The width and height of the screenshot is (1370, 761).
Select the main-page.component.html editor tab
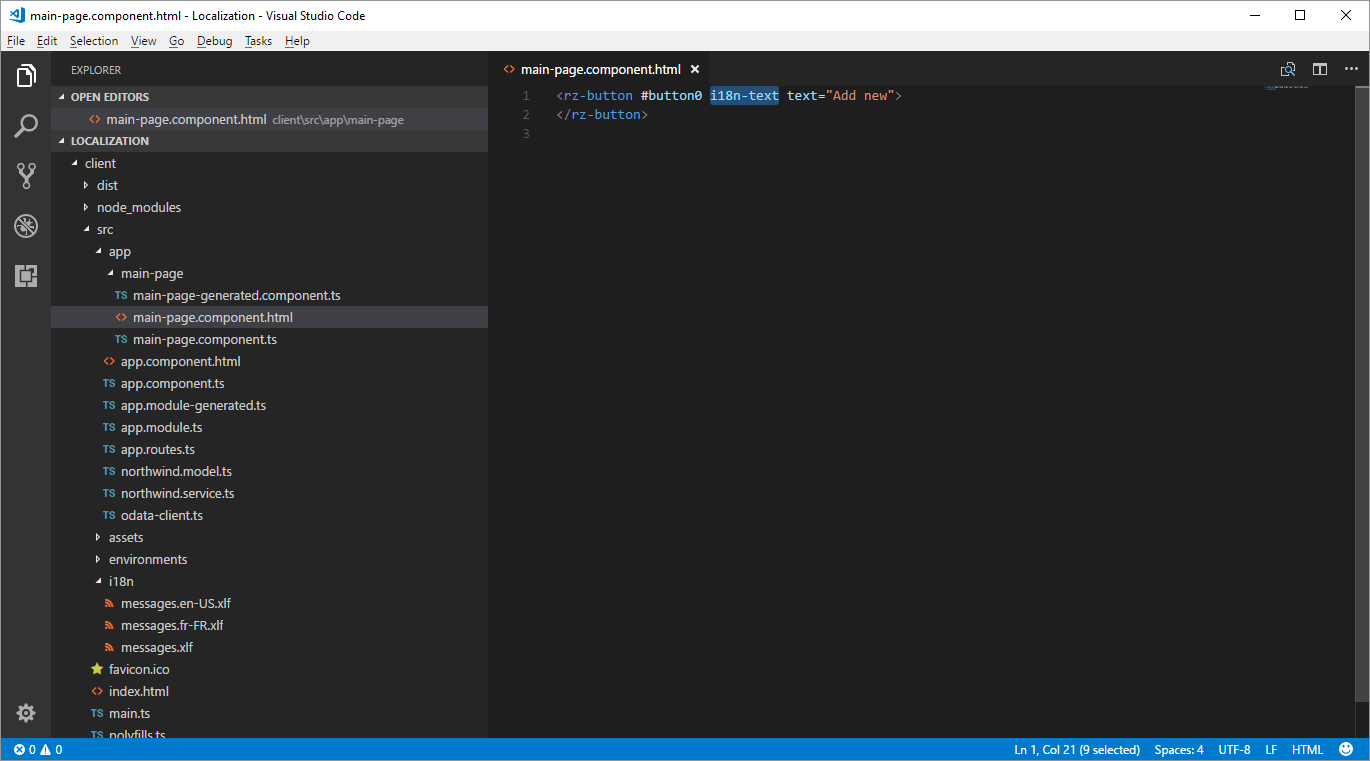(x=600, y=69)
